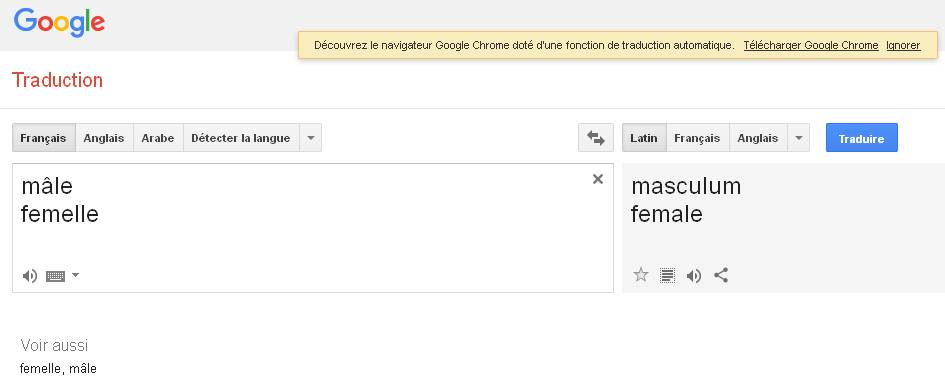Expand input tools dropdown arrow
The width and height of the screenshot is (945, 392).
(75, 275)
